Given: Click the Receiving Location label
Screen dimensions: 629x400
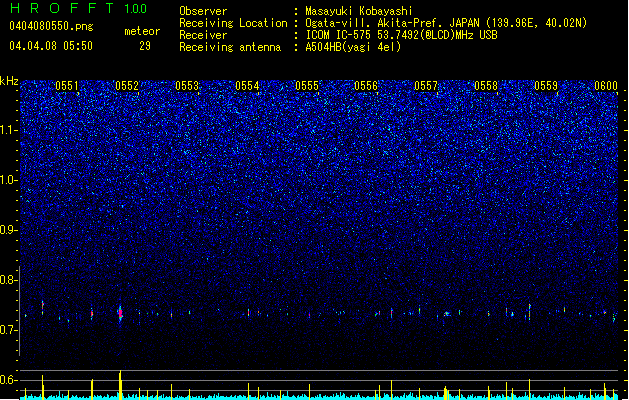Looking at the screenshot, I should coord(233,23).
